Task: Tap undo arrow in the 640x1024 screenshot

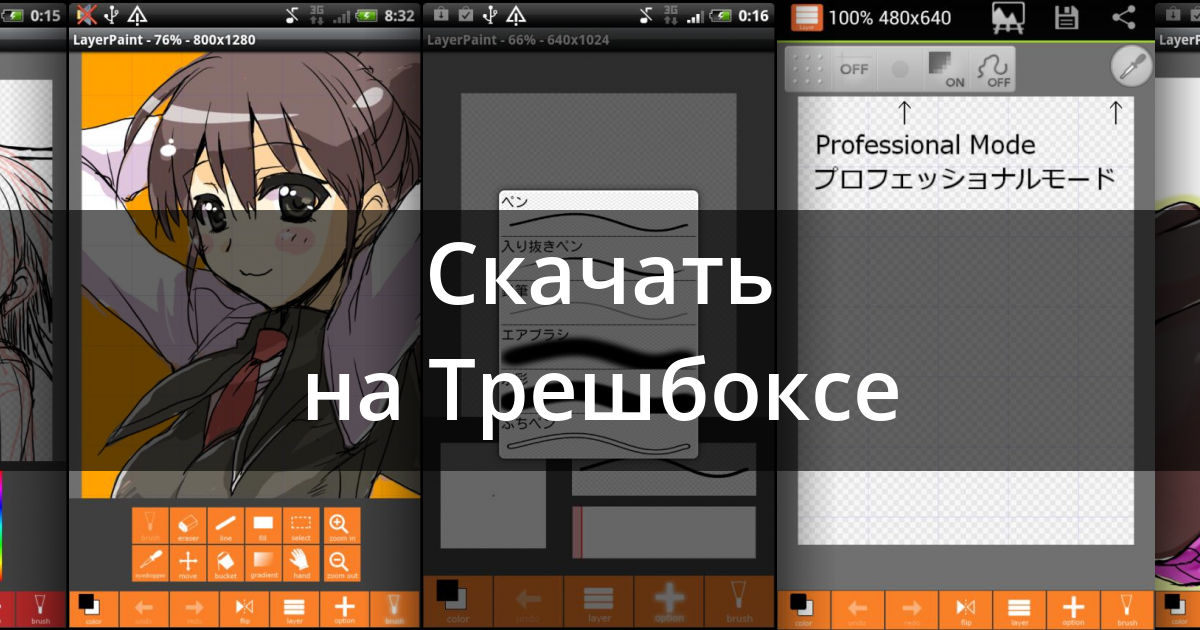Action: [528, 603]
